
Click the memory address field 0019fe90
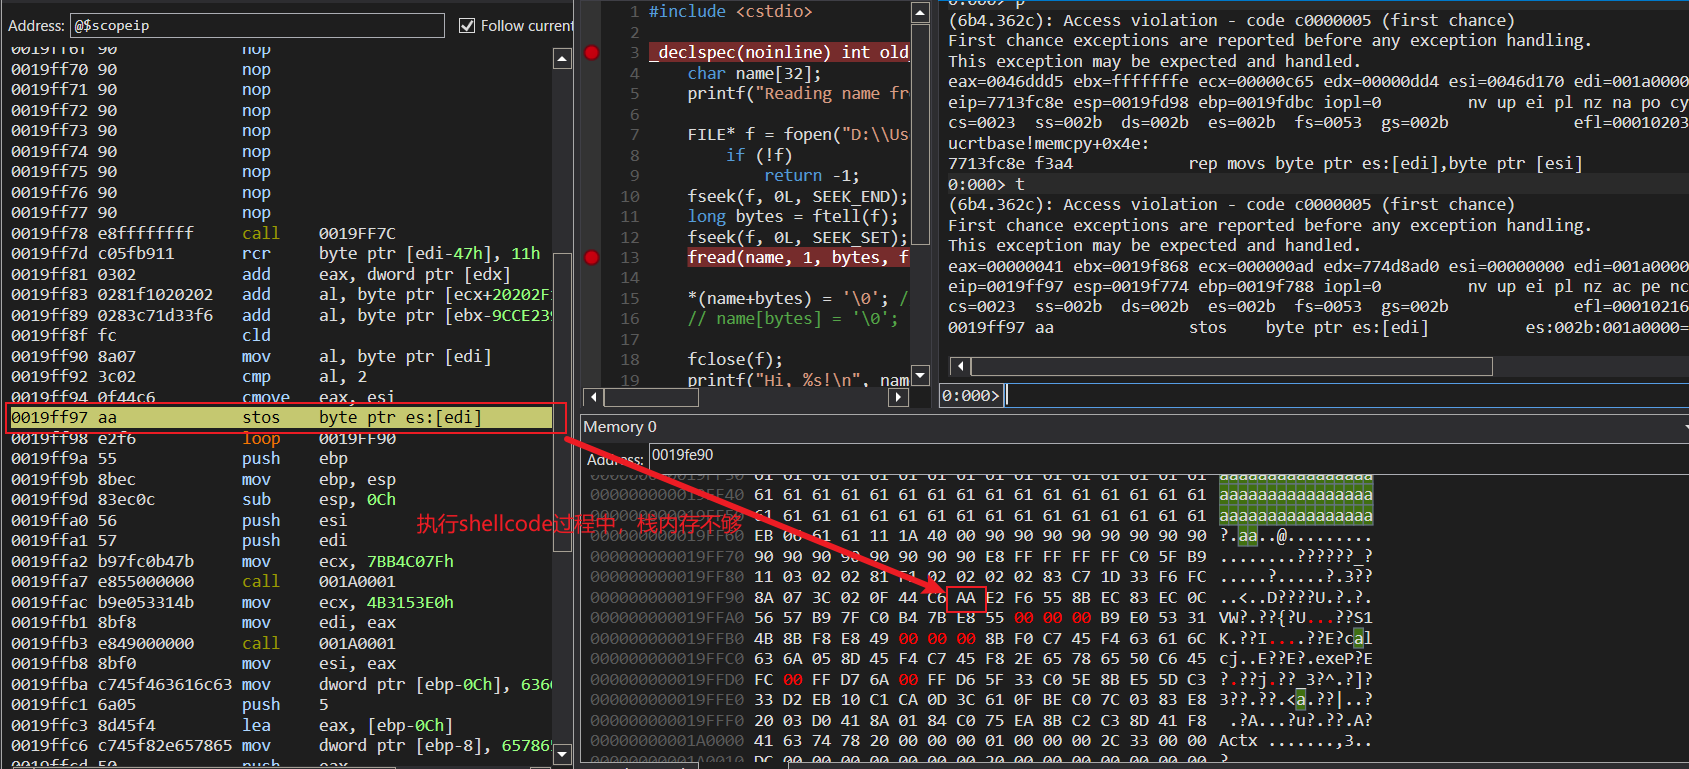pyautogui.click(x=1168, y=455)
